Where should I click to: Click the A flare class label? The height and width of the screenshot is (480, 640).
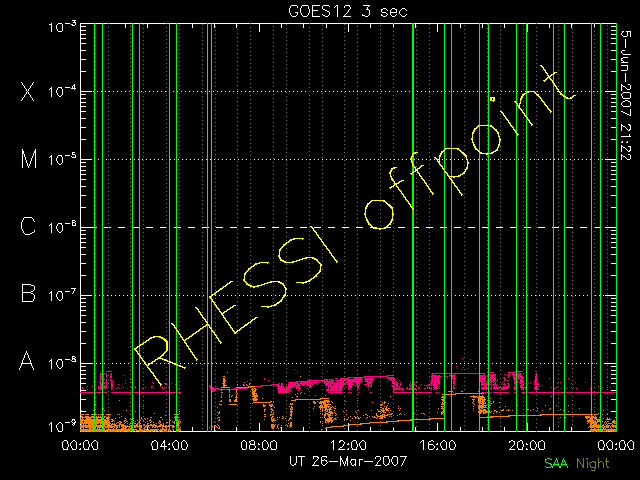click(x=27, y=361)
